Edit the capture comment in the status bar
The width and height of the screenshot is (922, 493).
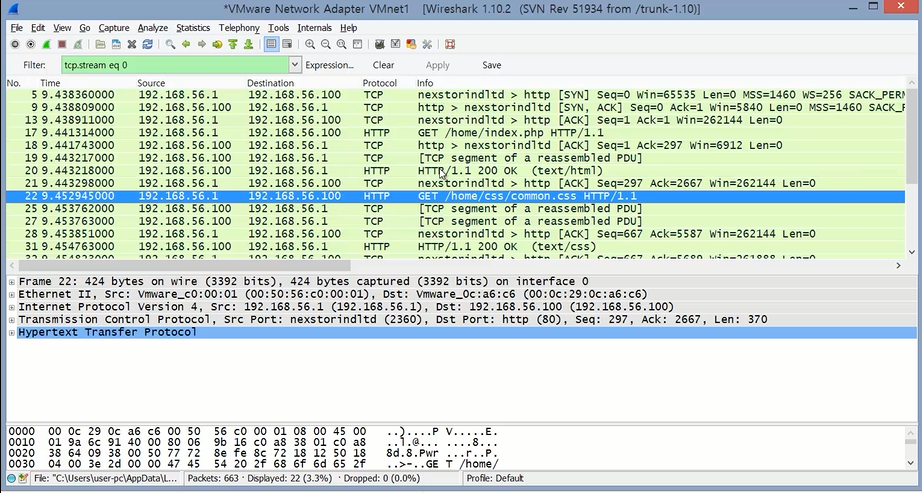tap(23, 478)
